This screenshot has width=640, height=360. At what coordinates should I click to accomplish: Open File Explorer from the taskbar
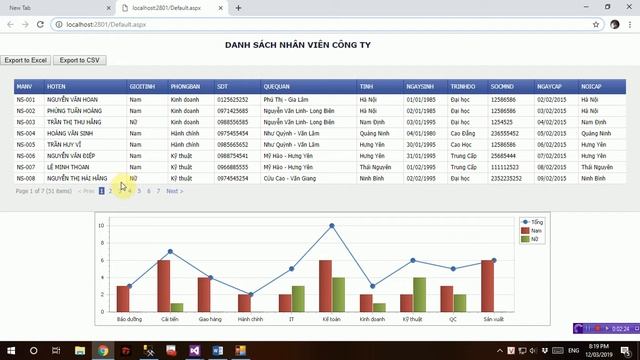[x=80, y=351]
